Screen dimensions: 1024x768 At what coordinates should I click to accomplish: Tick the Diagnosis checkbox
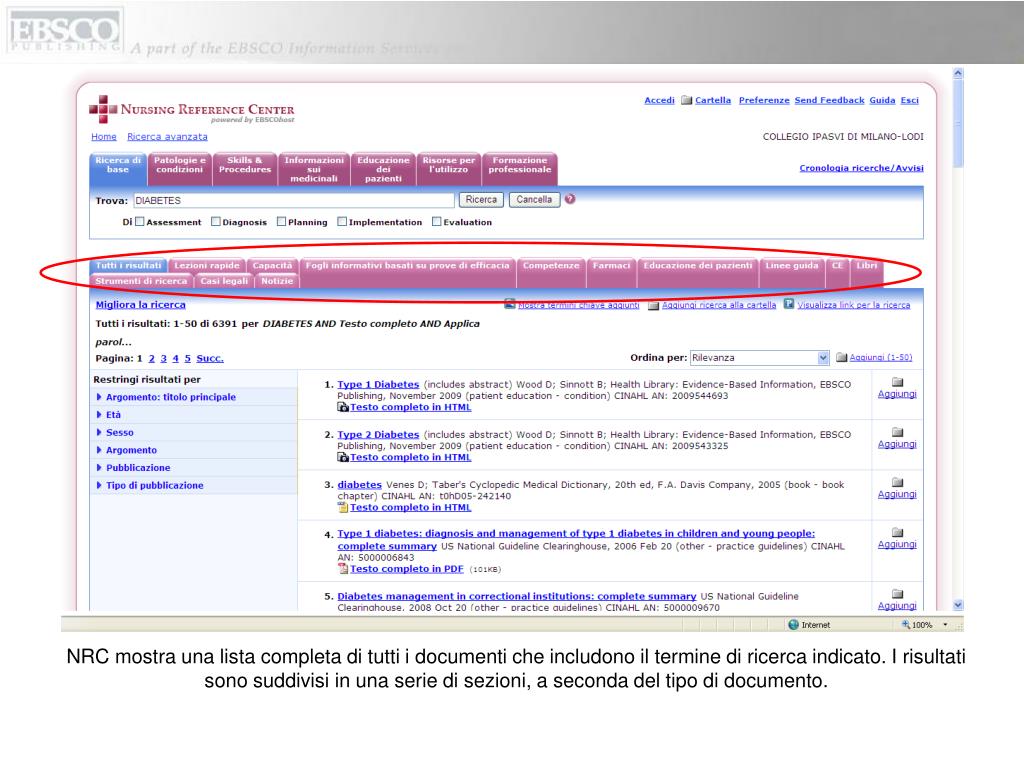[x=216, y=222]
